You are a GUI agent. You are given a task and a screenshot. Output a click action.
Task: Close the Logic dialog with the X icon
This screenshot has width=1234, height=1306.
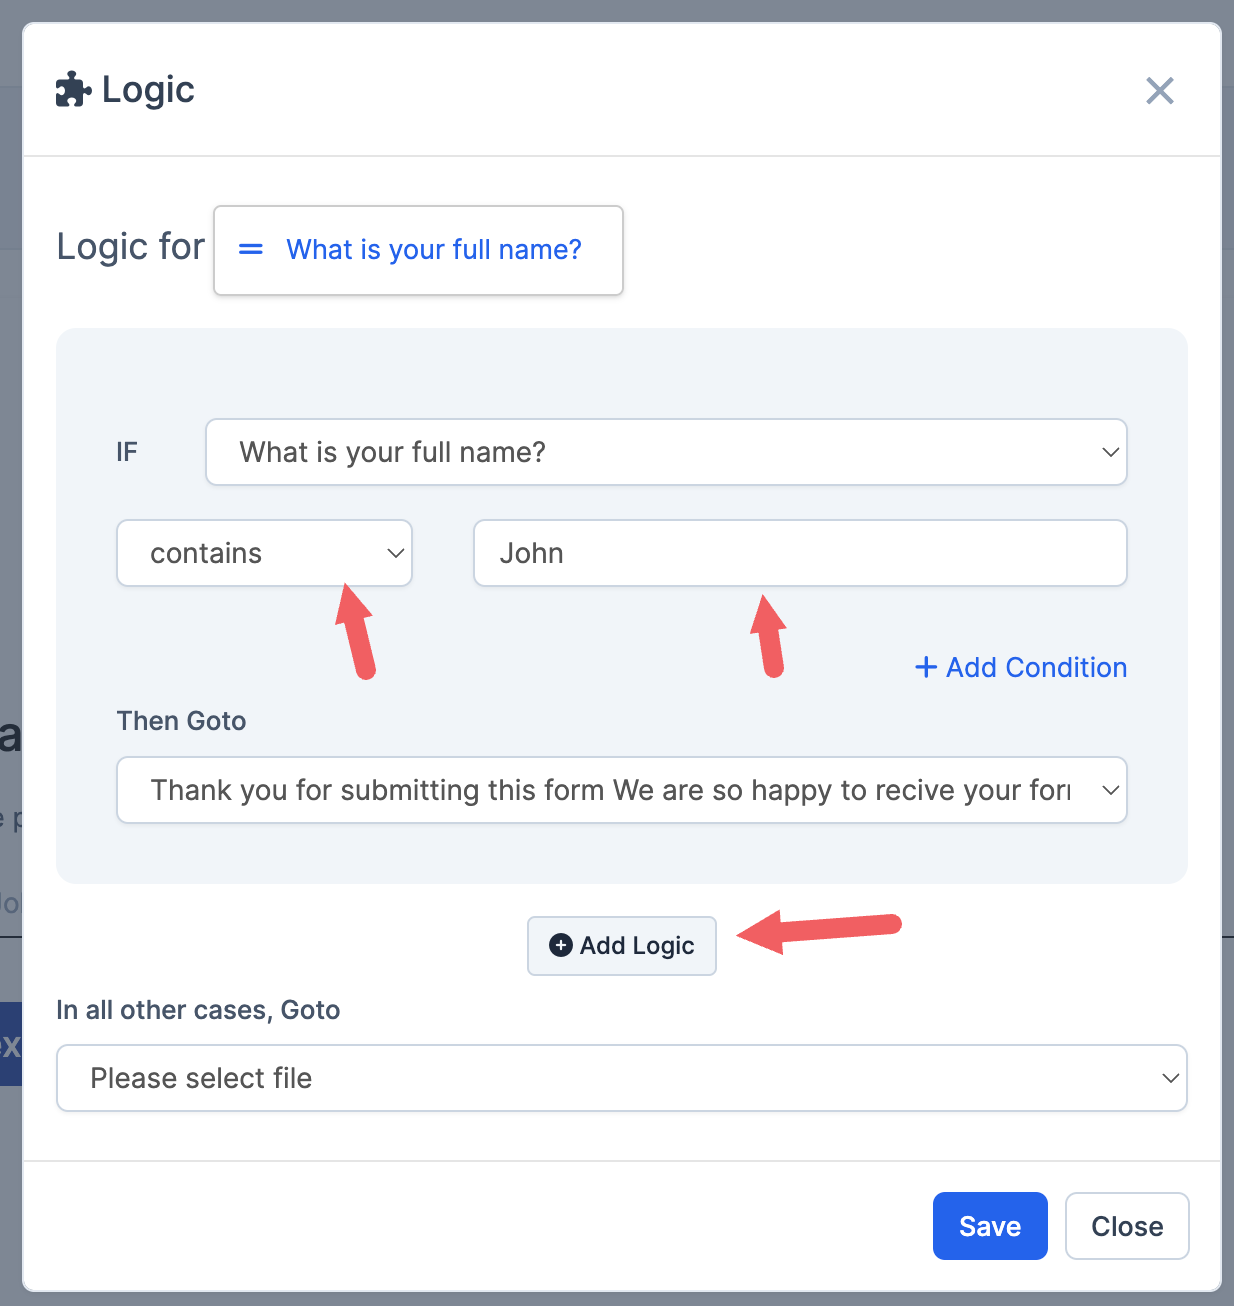(1159, 91)
